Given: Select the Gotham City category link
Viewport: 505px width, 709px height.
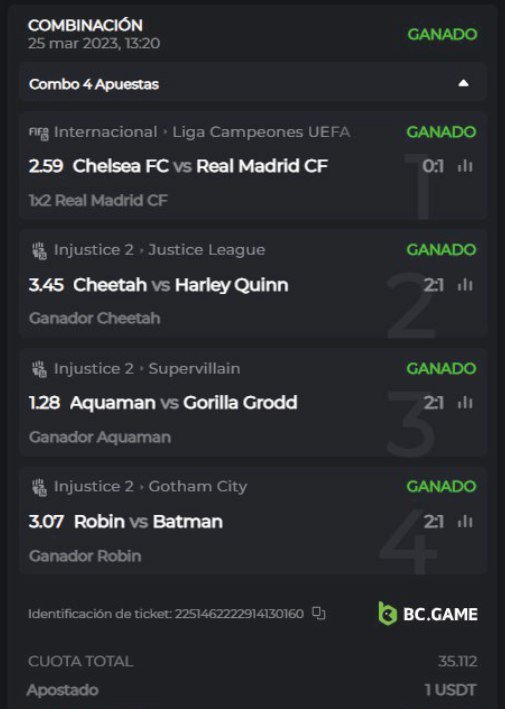Looking at the screenshot, I should [x=198, y=486].
